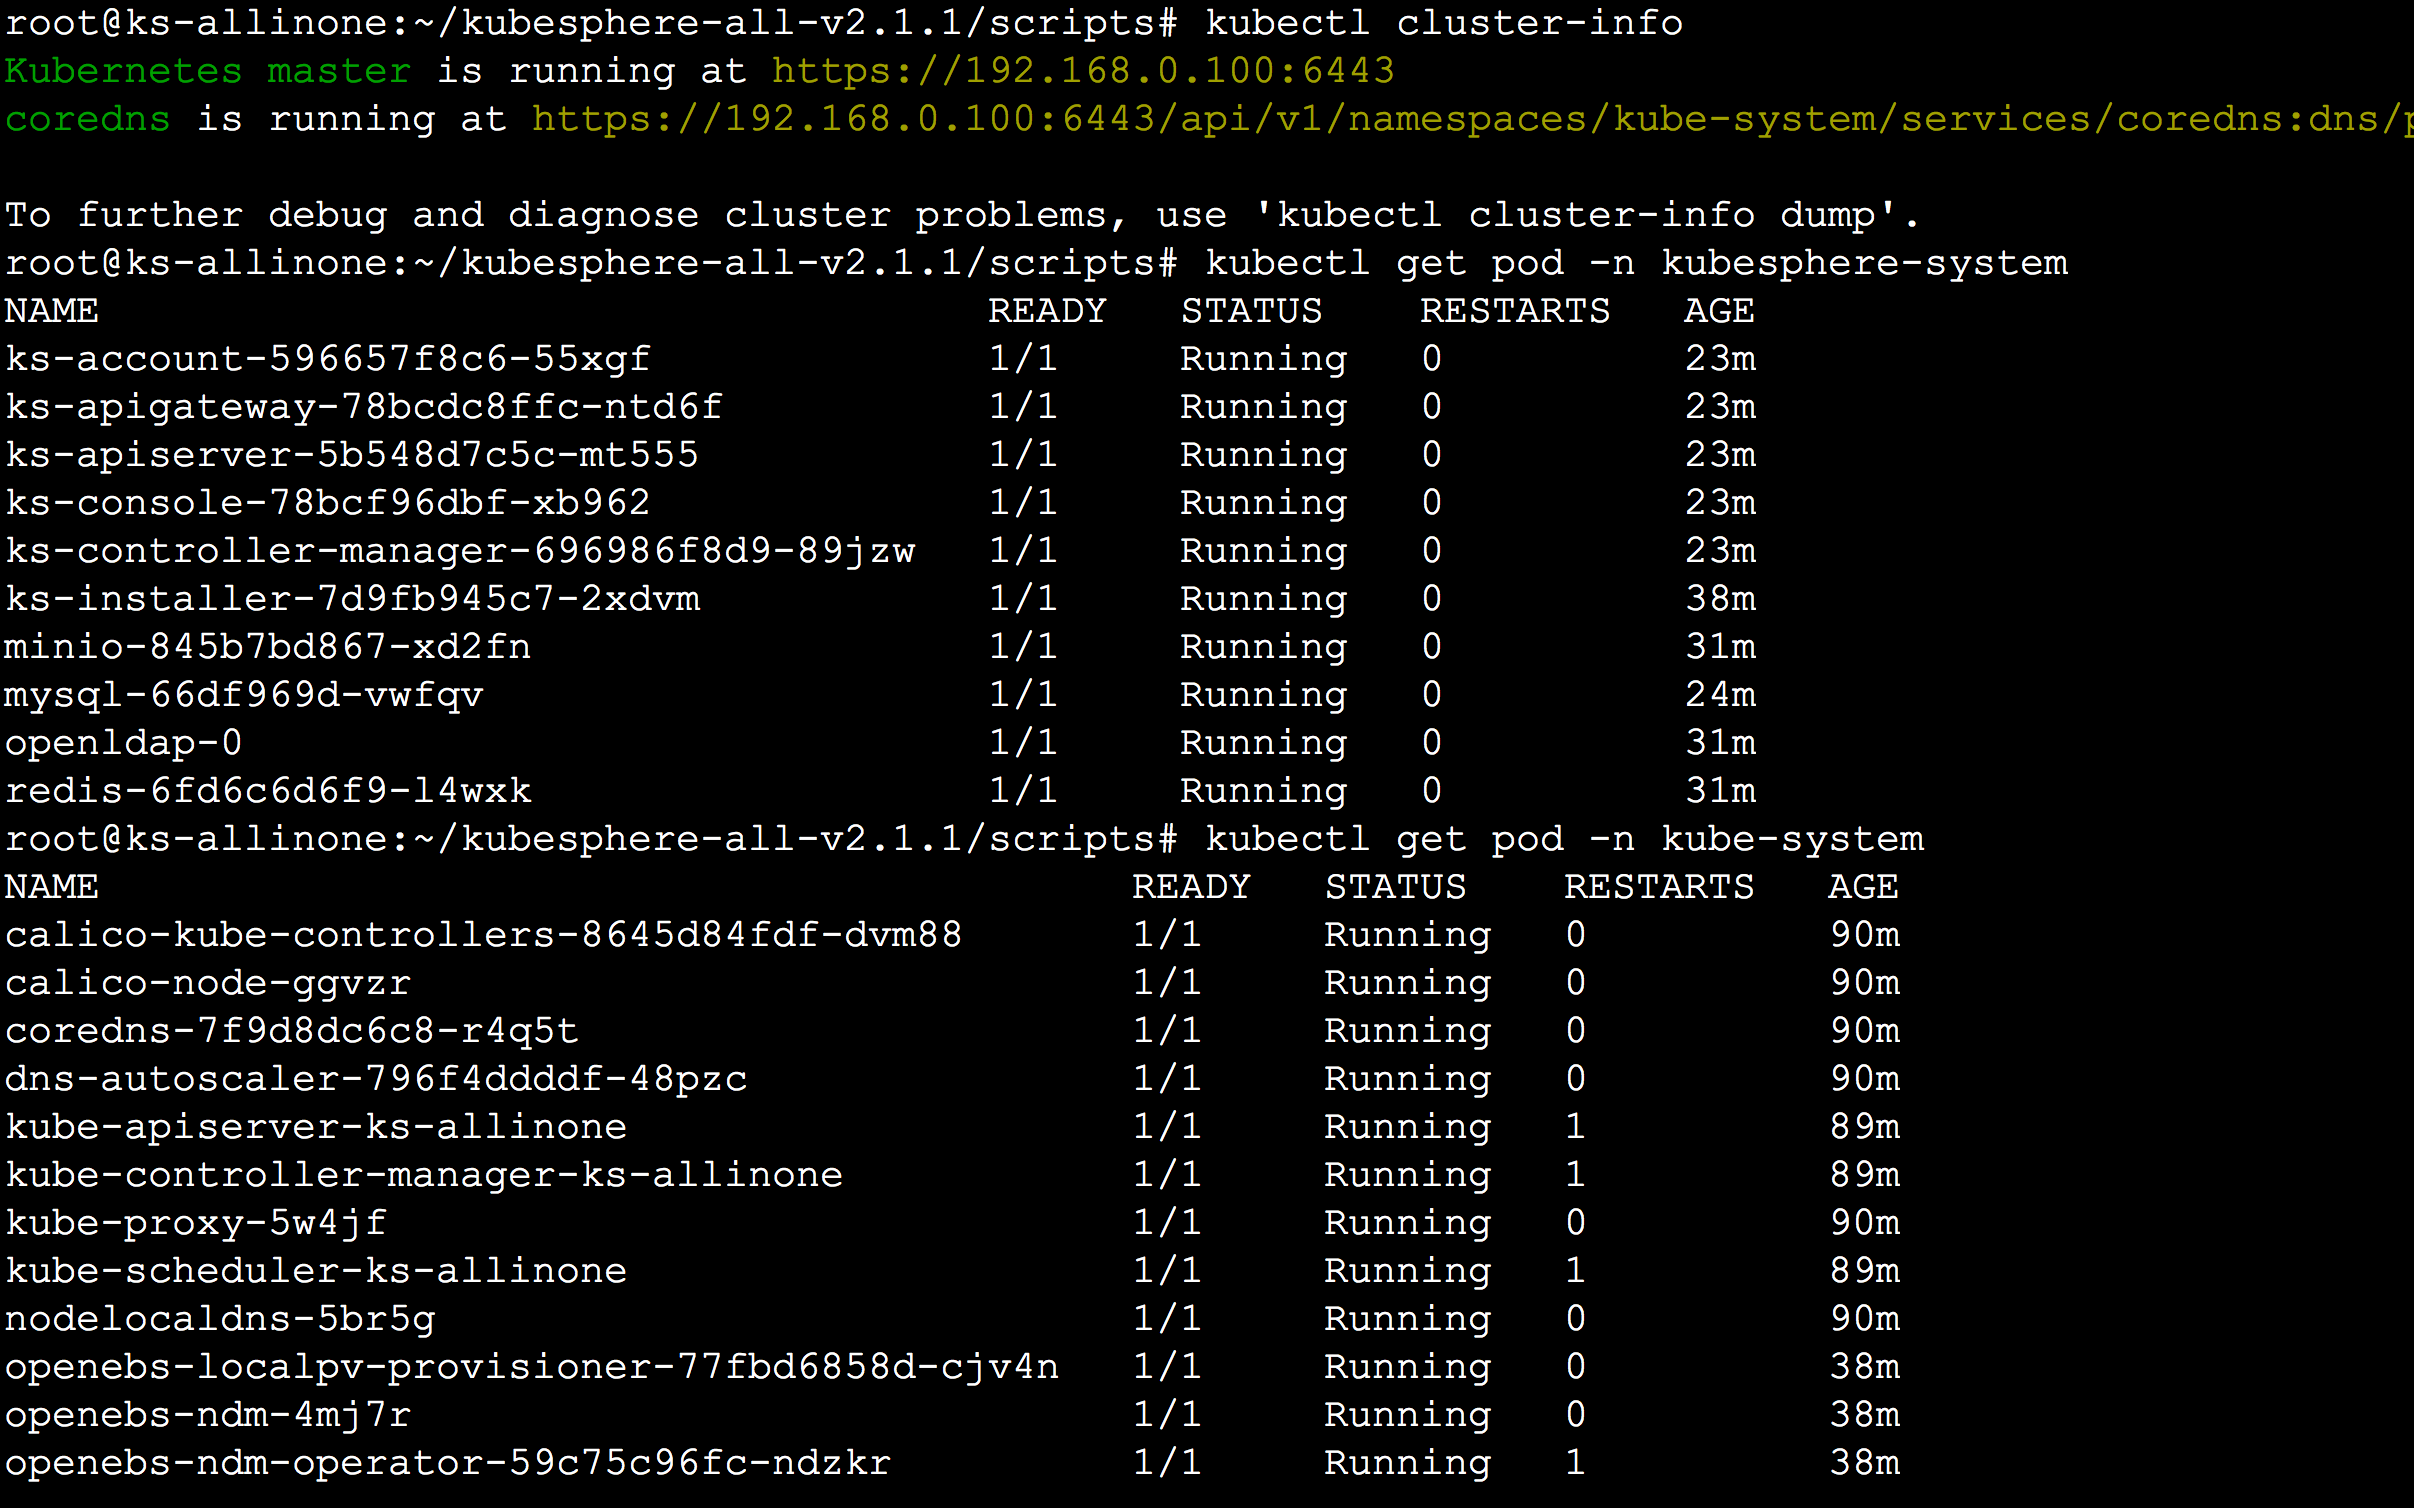Click the 'kubectl cluster-info' command text

(1444, 23)
